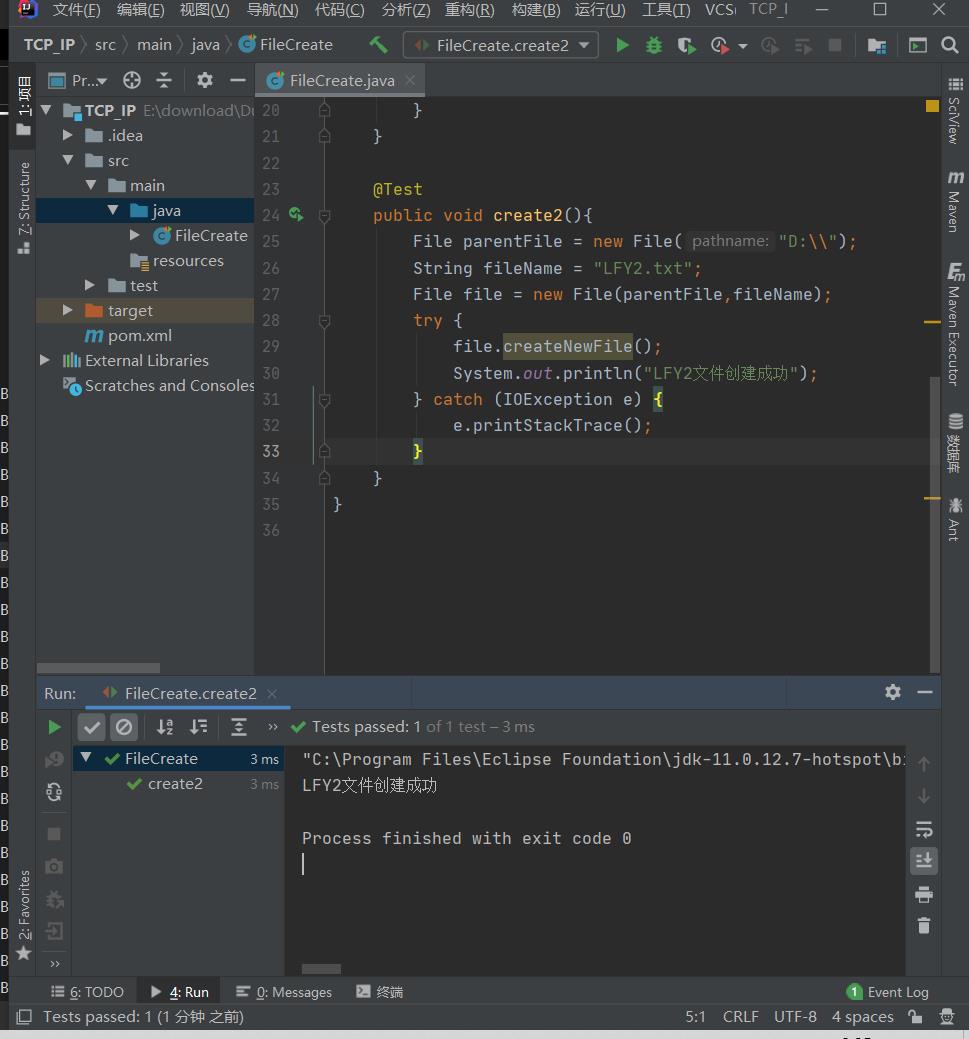This screenshot has height=1039, width=969.
Task: Click the green Run button in toolbar
Action: [x=622, y=45]
